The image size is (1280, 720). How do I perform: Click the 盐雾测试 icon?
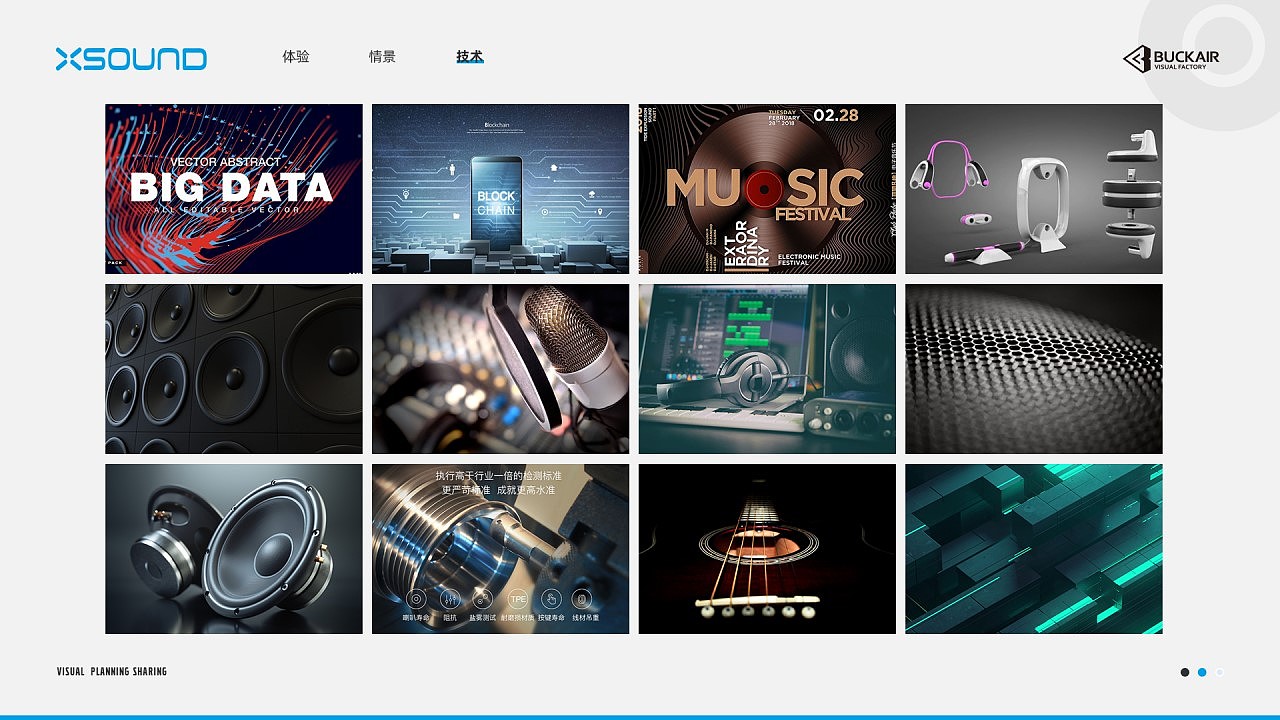click(483, 599)
